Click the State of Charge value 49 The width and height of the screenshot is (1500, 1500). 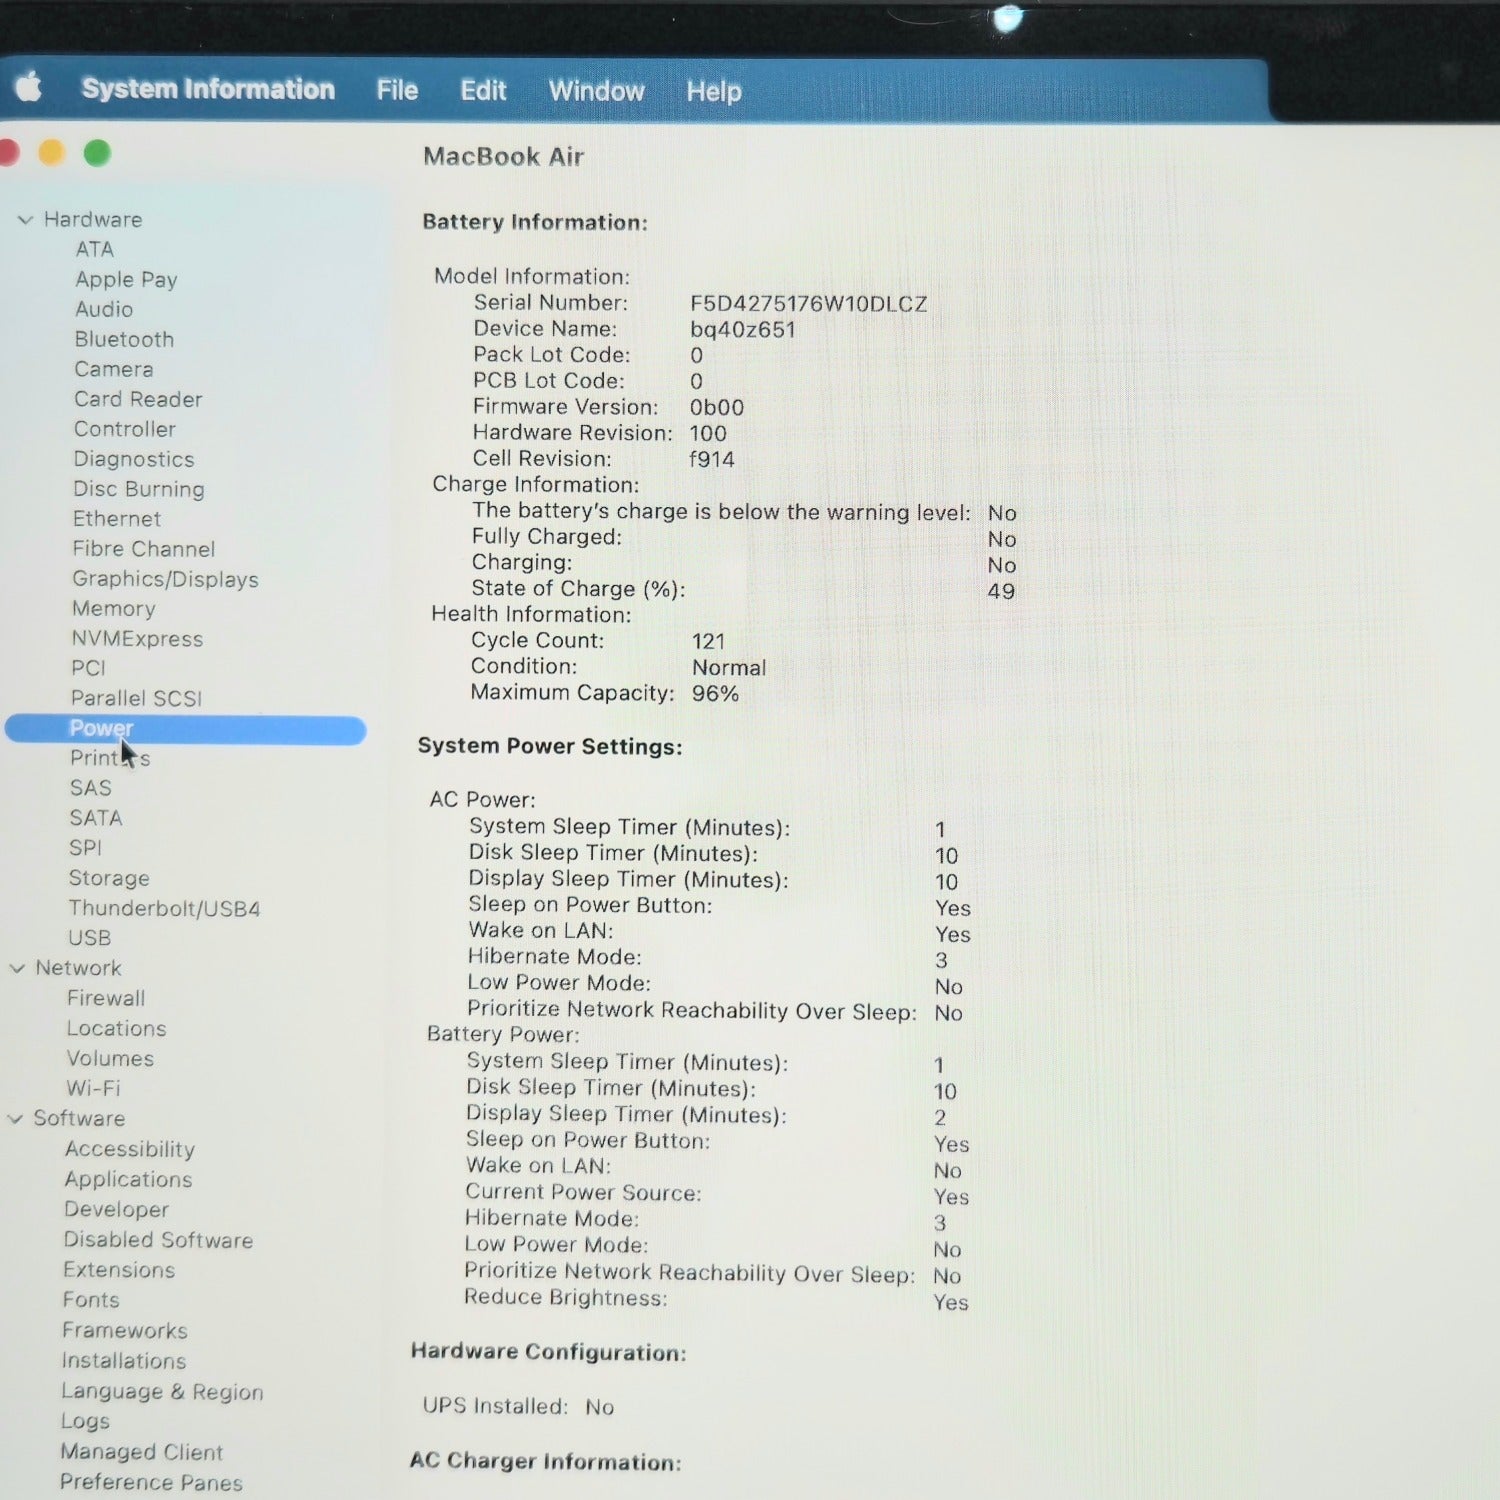pos(1001,591)
